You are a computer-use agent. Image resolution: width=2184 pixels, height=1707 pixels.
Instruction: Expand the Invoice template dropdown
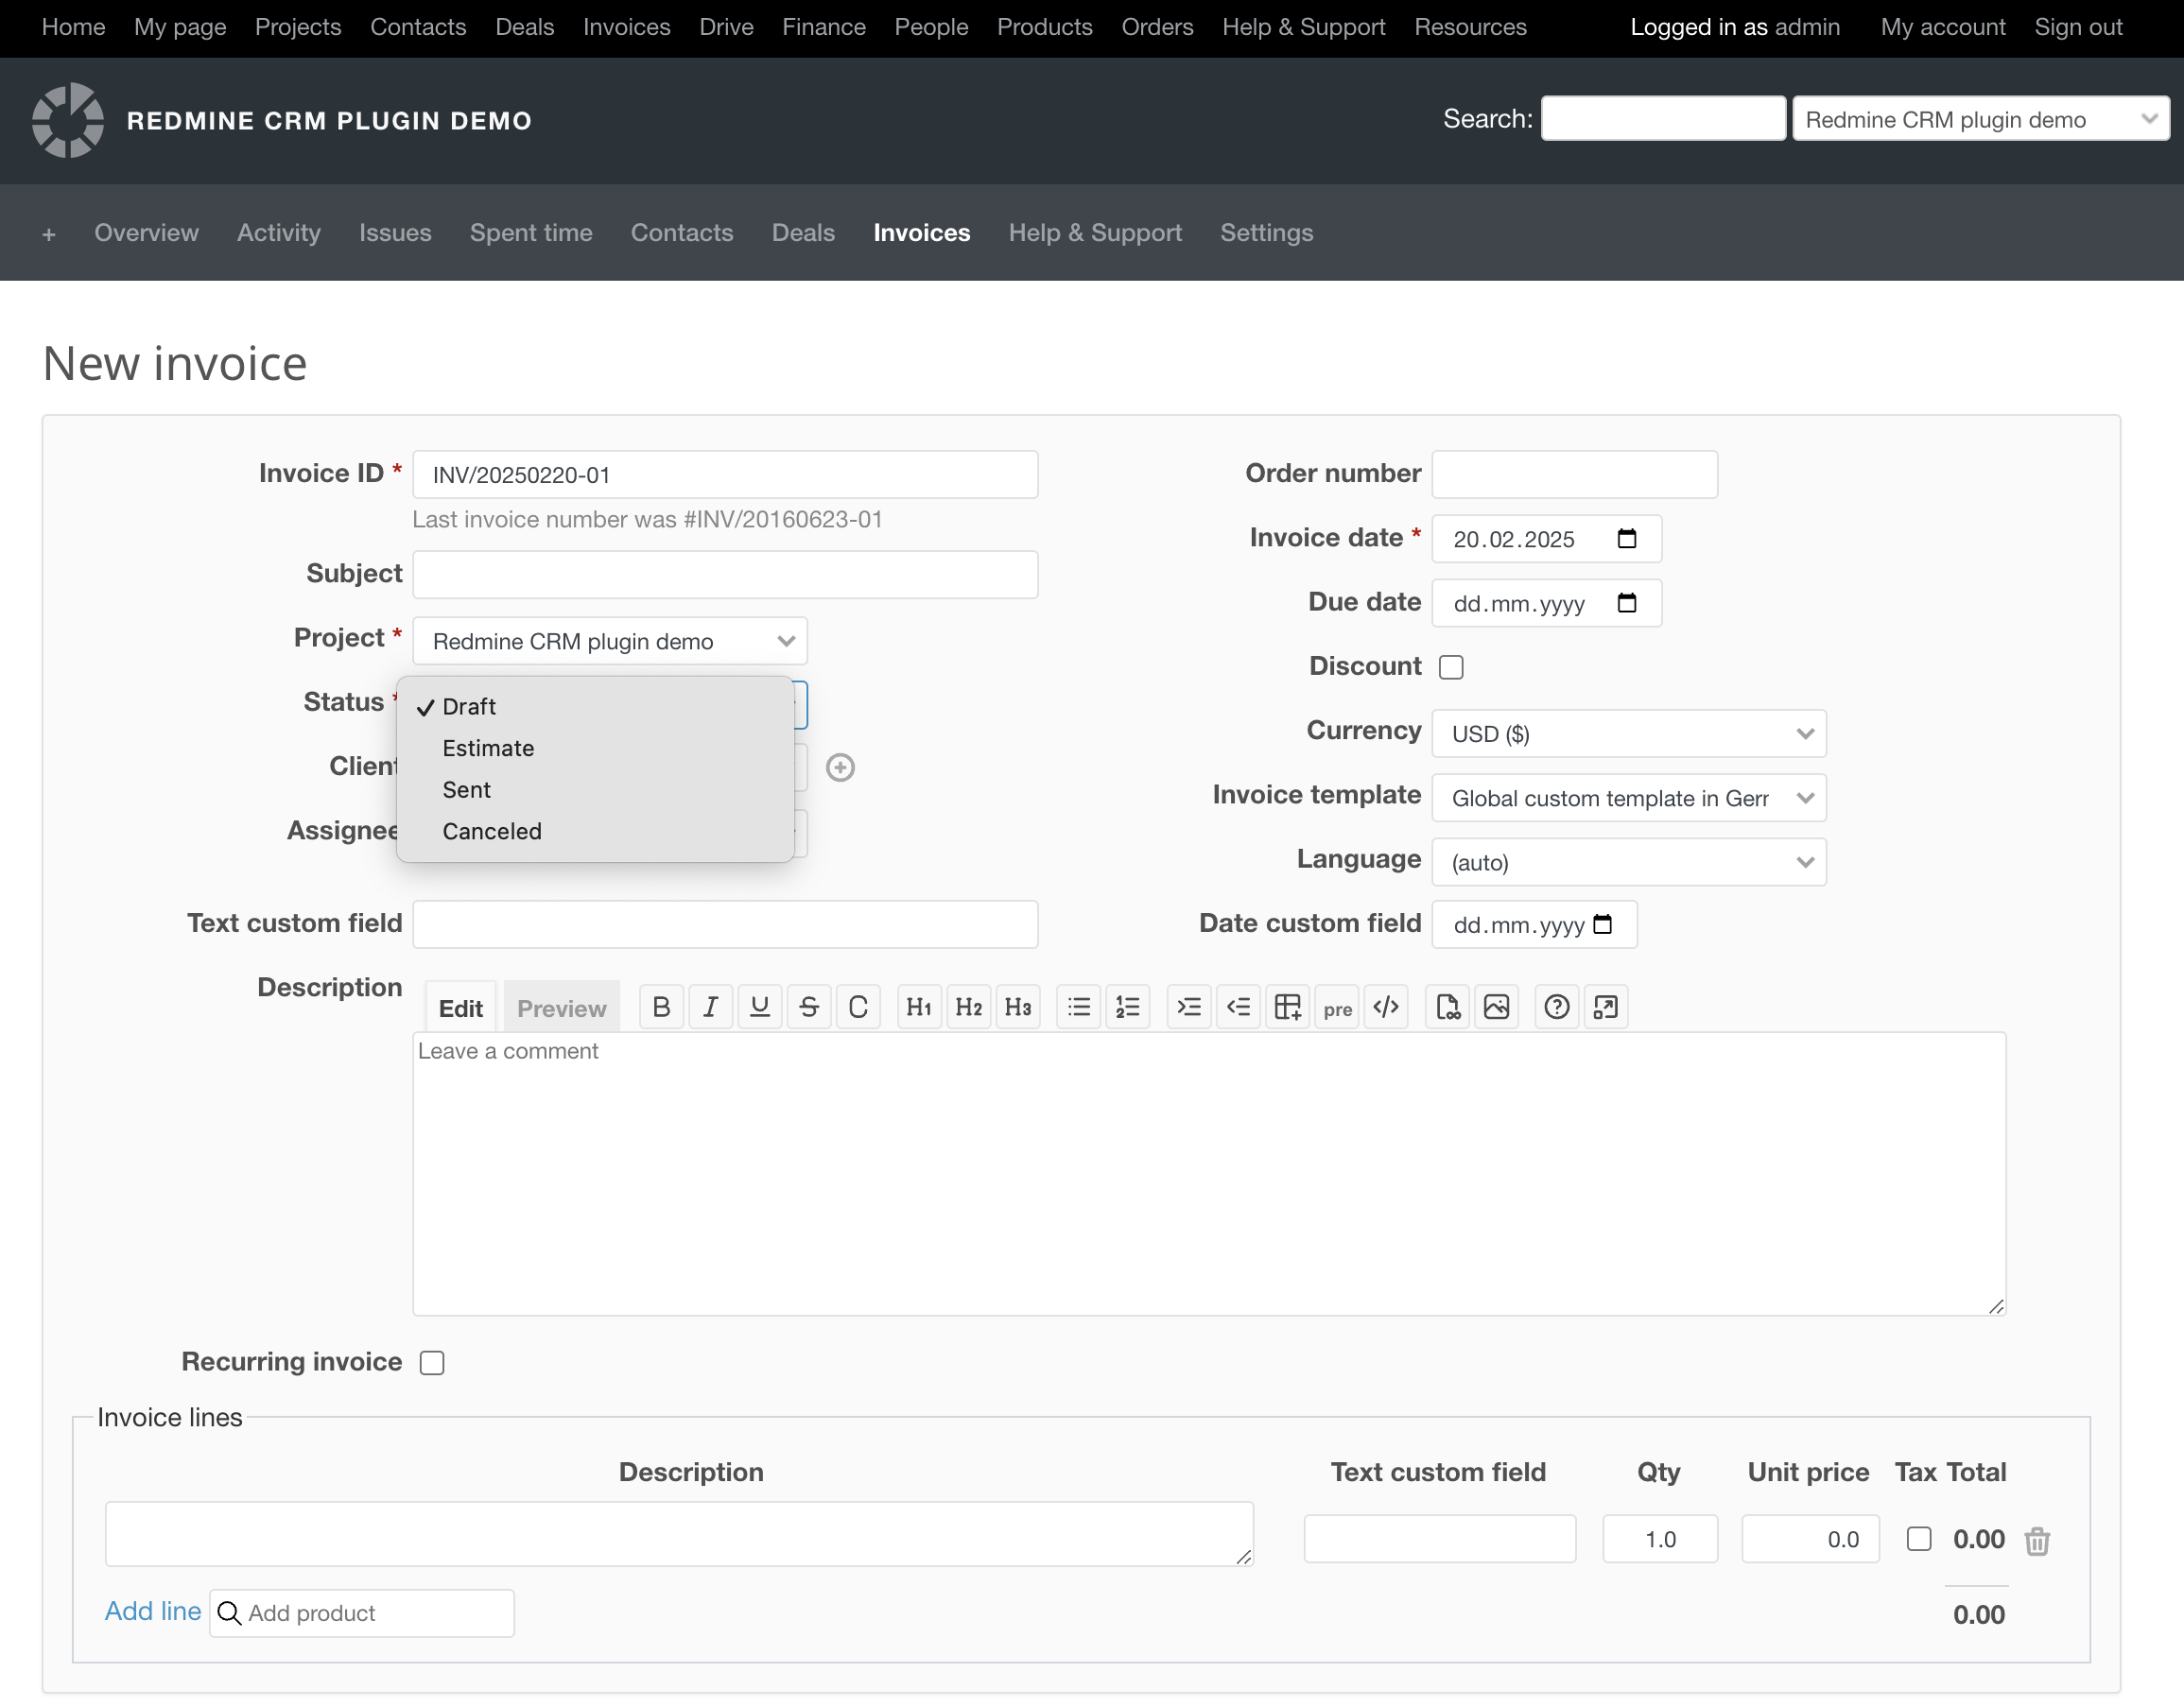click(1628, 798)
